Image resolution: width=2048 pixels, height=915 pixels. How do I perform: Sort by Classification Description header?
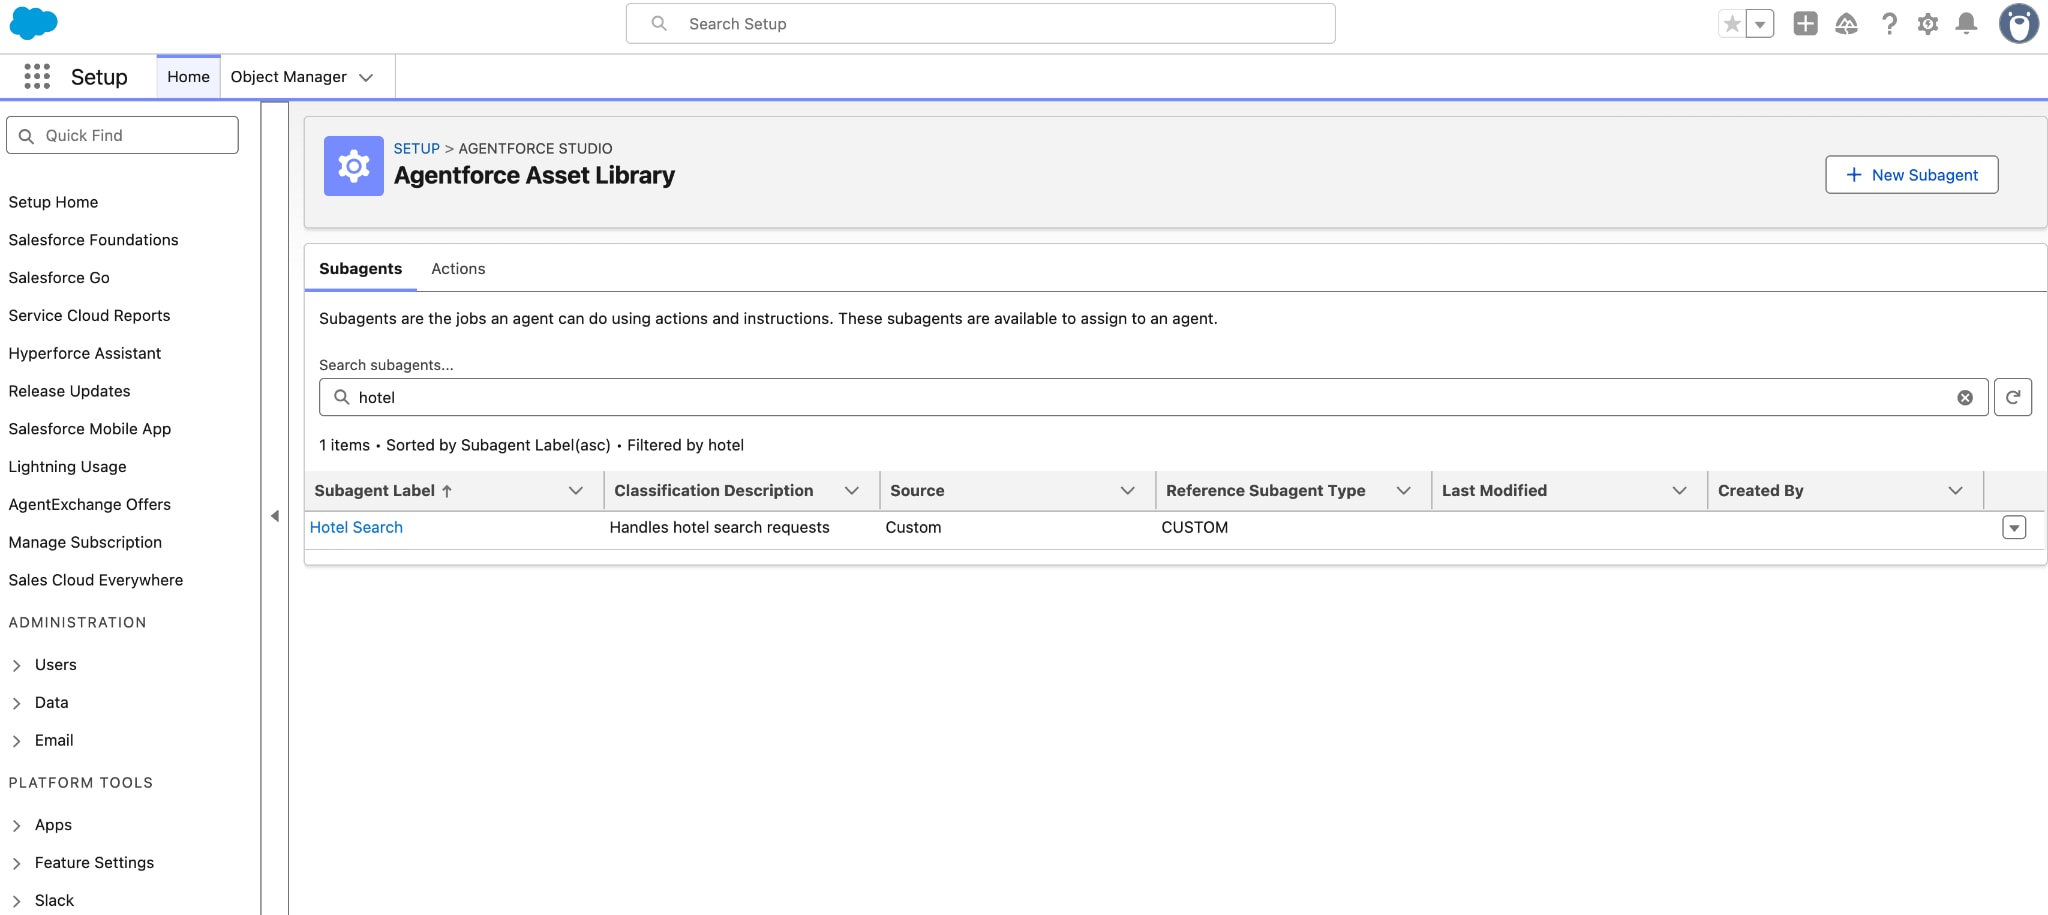(x=713, y=491)
